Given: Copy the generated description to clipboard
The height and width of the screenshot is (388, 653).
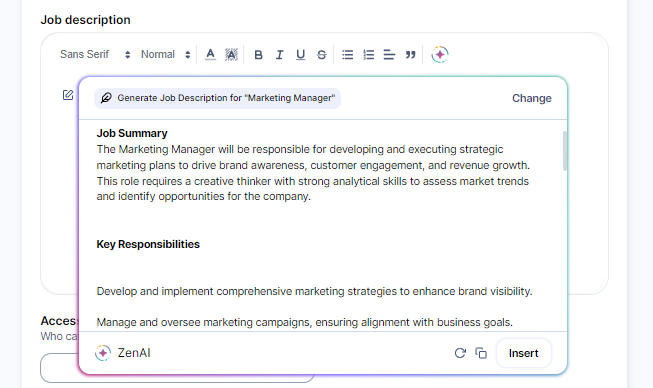Looking at the screenshot, I should click(x=481, y=353).
